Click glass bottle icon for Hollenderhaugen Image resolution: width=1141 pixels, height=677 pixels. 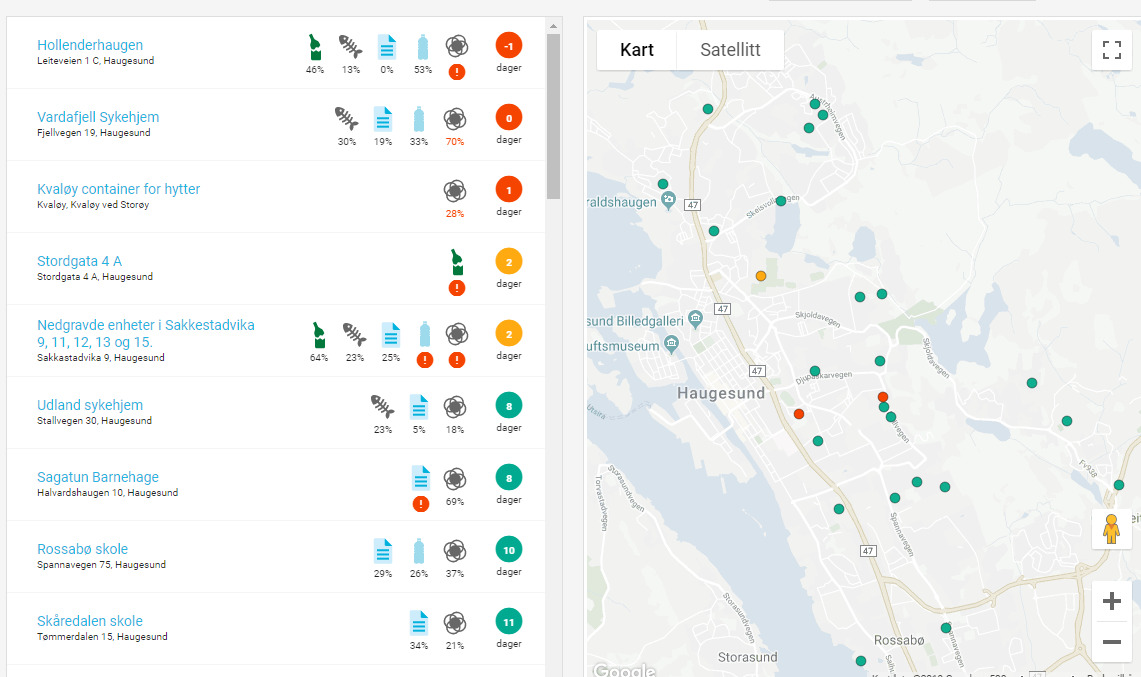pos(315,47)
